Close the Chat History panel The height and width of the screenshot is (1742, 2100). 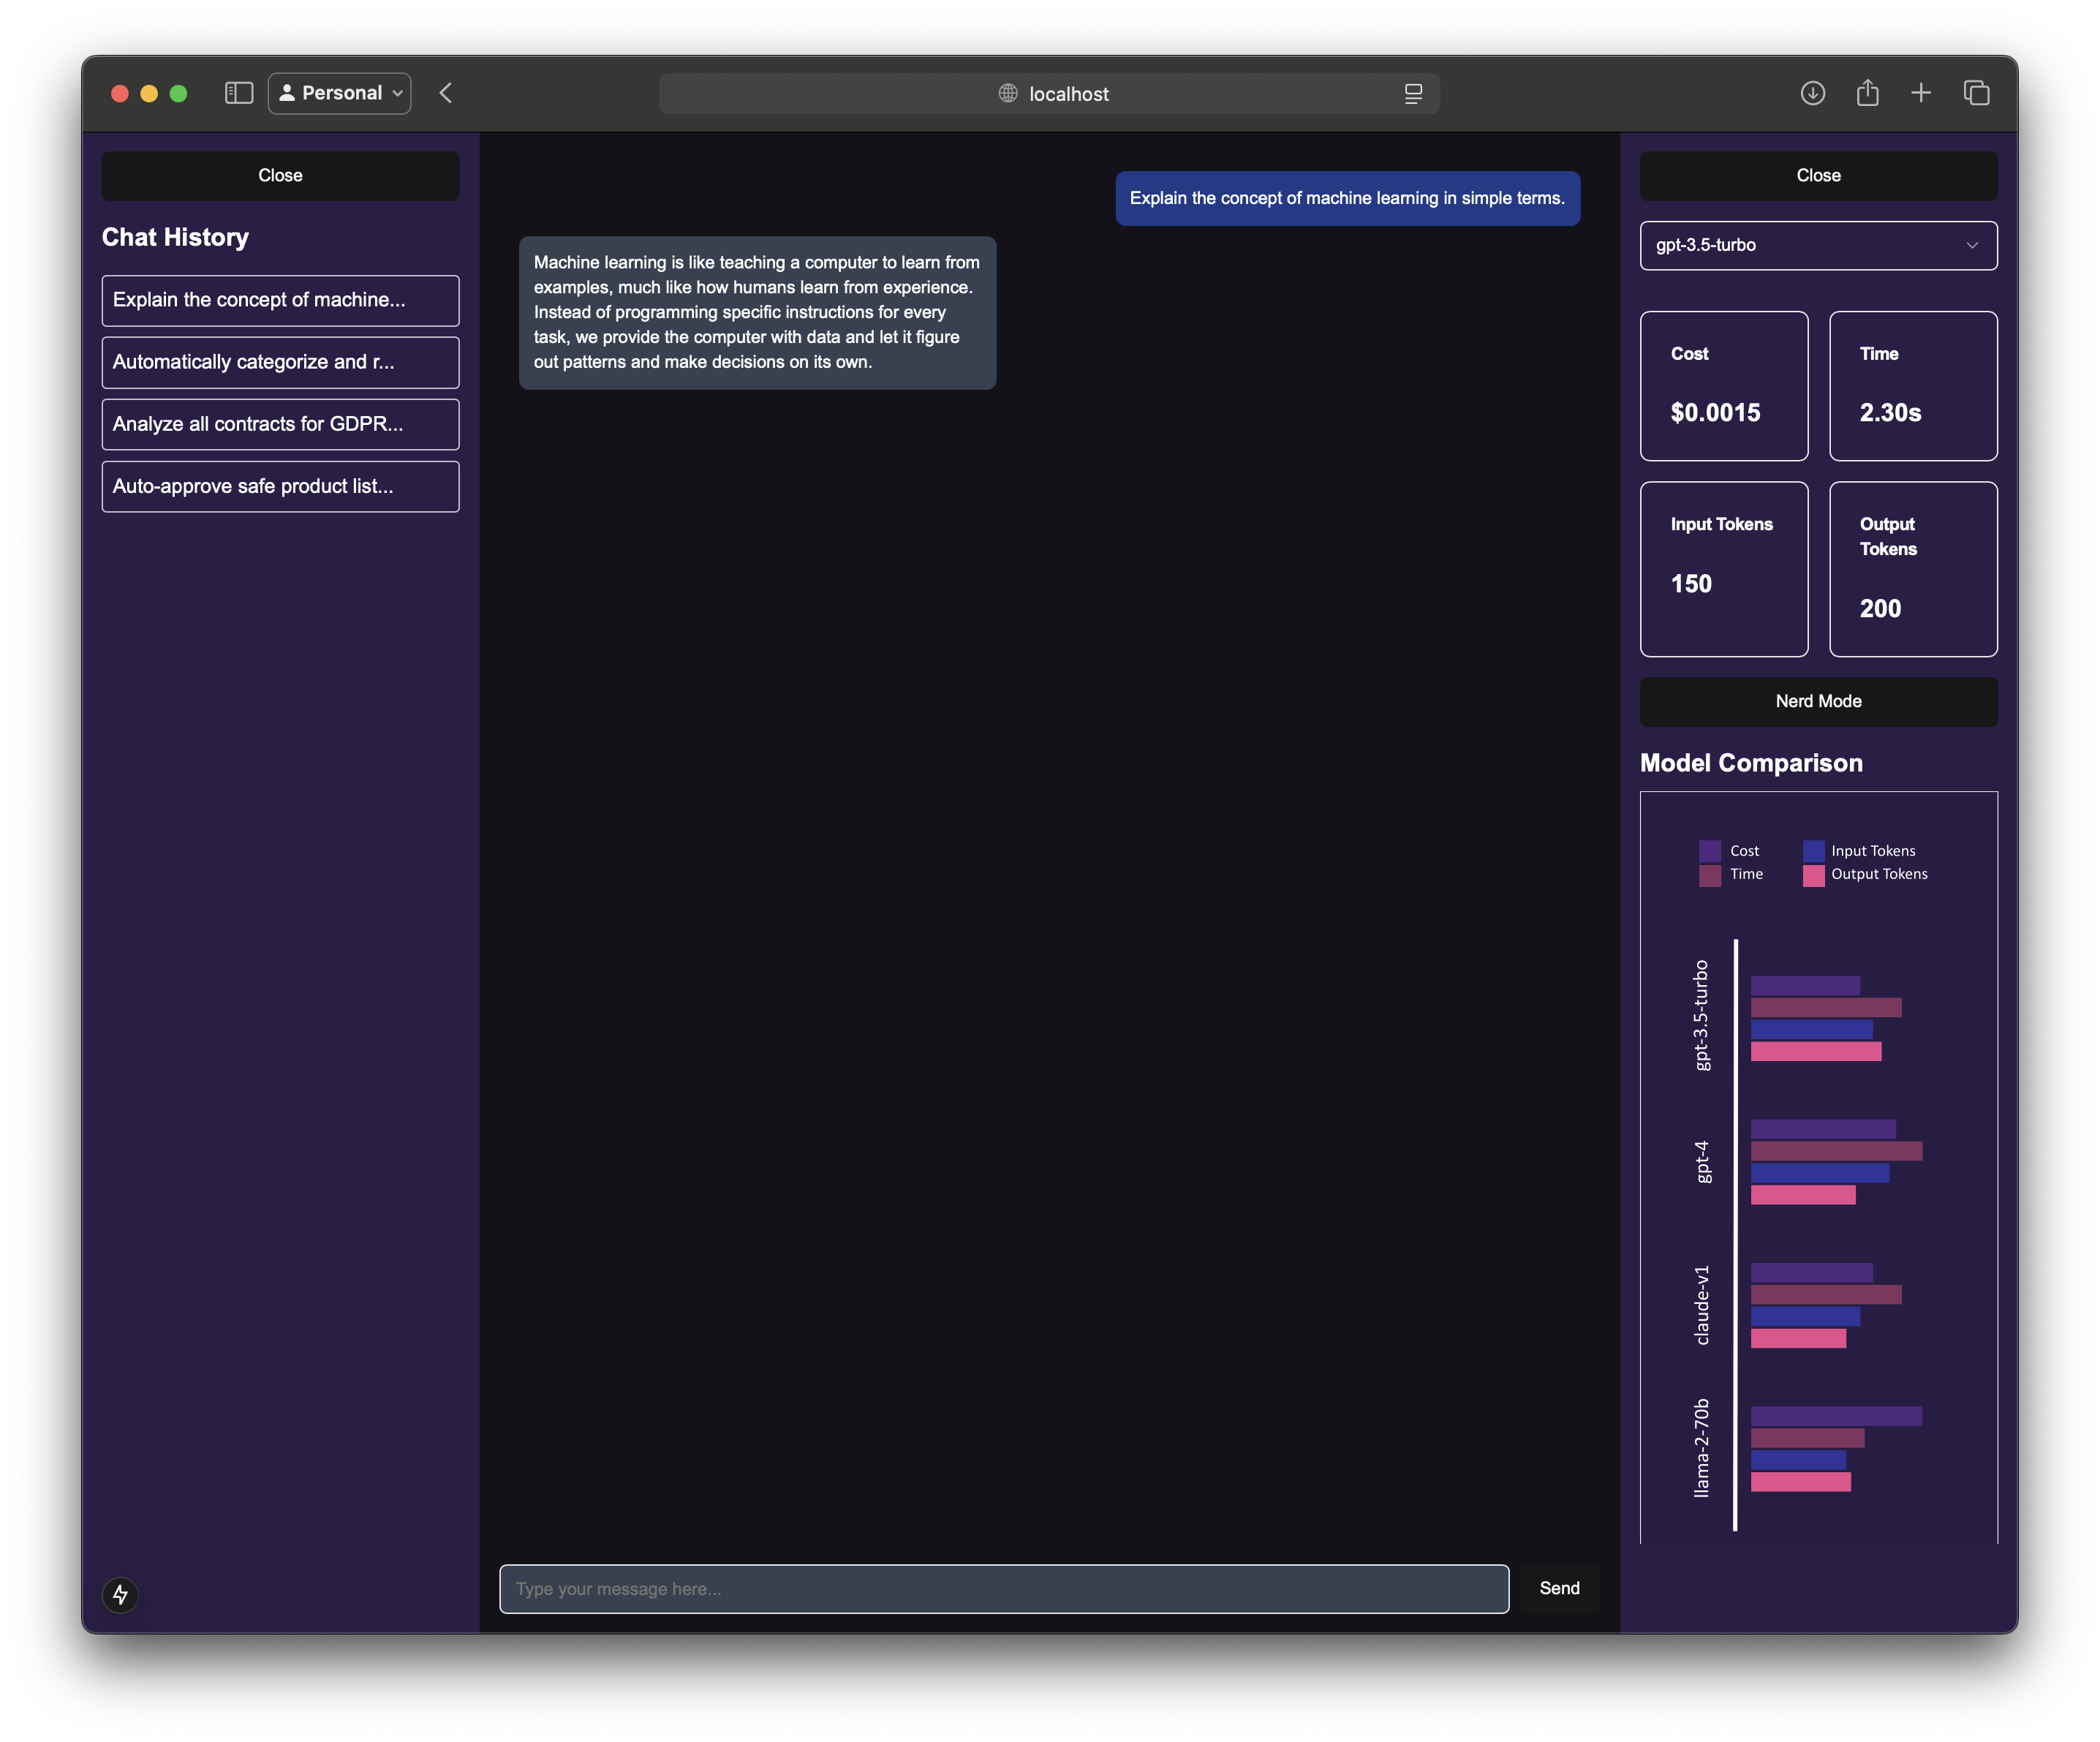(280, 175)
